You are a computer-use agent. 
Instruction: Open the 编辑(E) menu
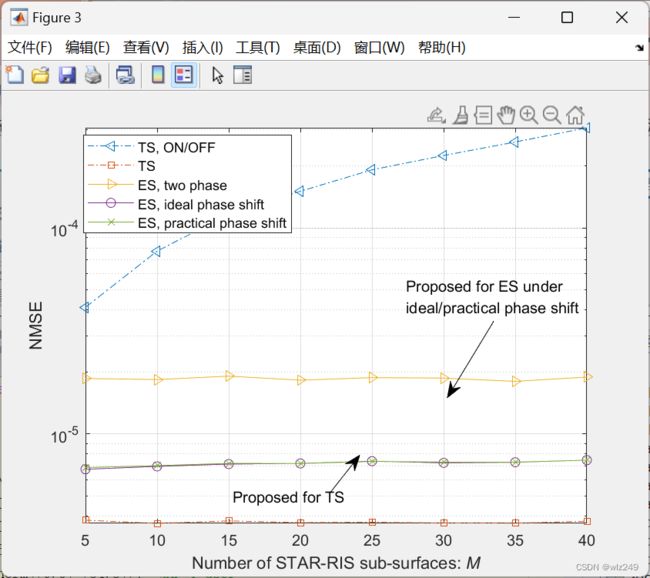87,47
